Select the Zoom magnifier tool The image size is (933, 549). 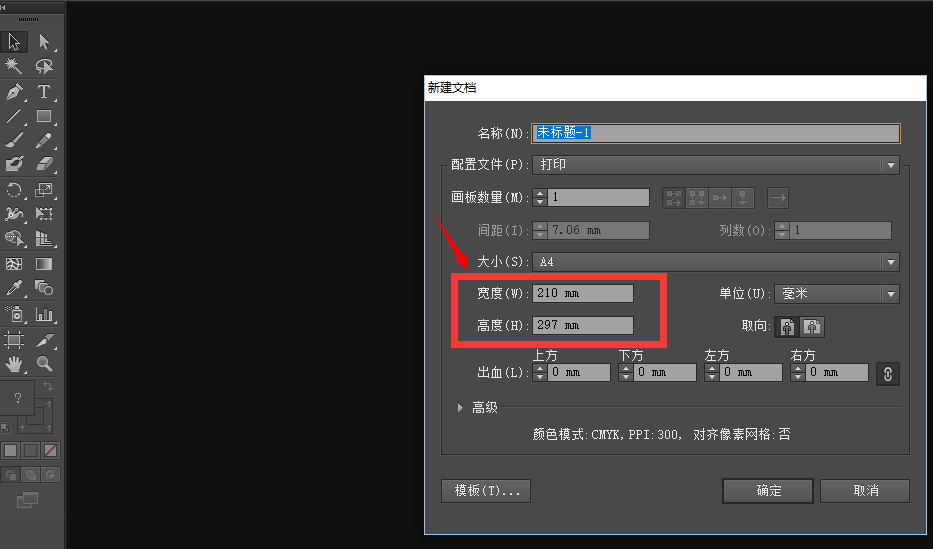44,363
